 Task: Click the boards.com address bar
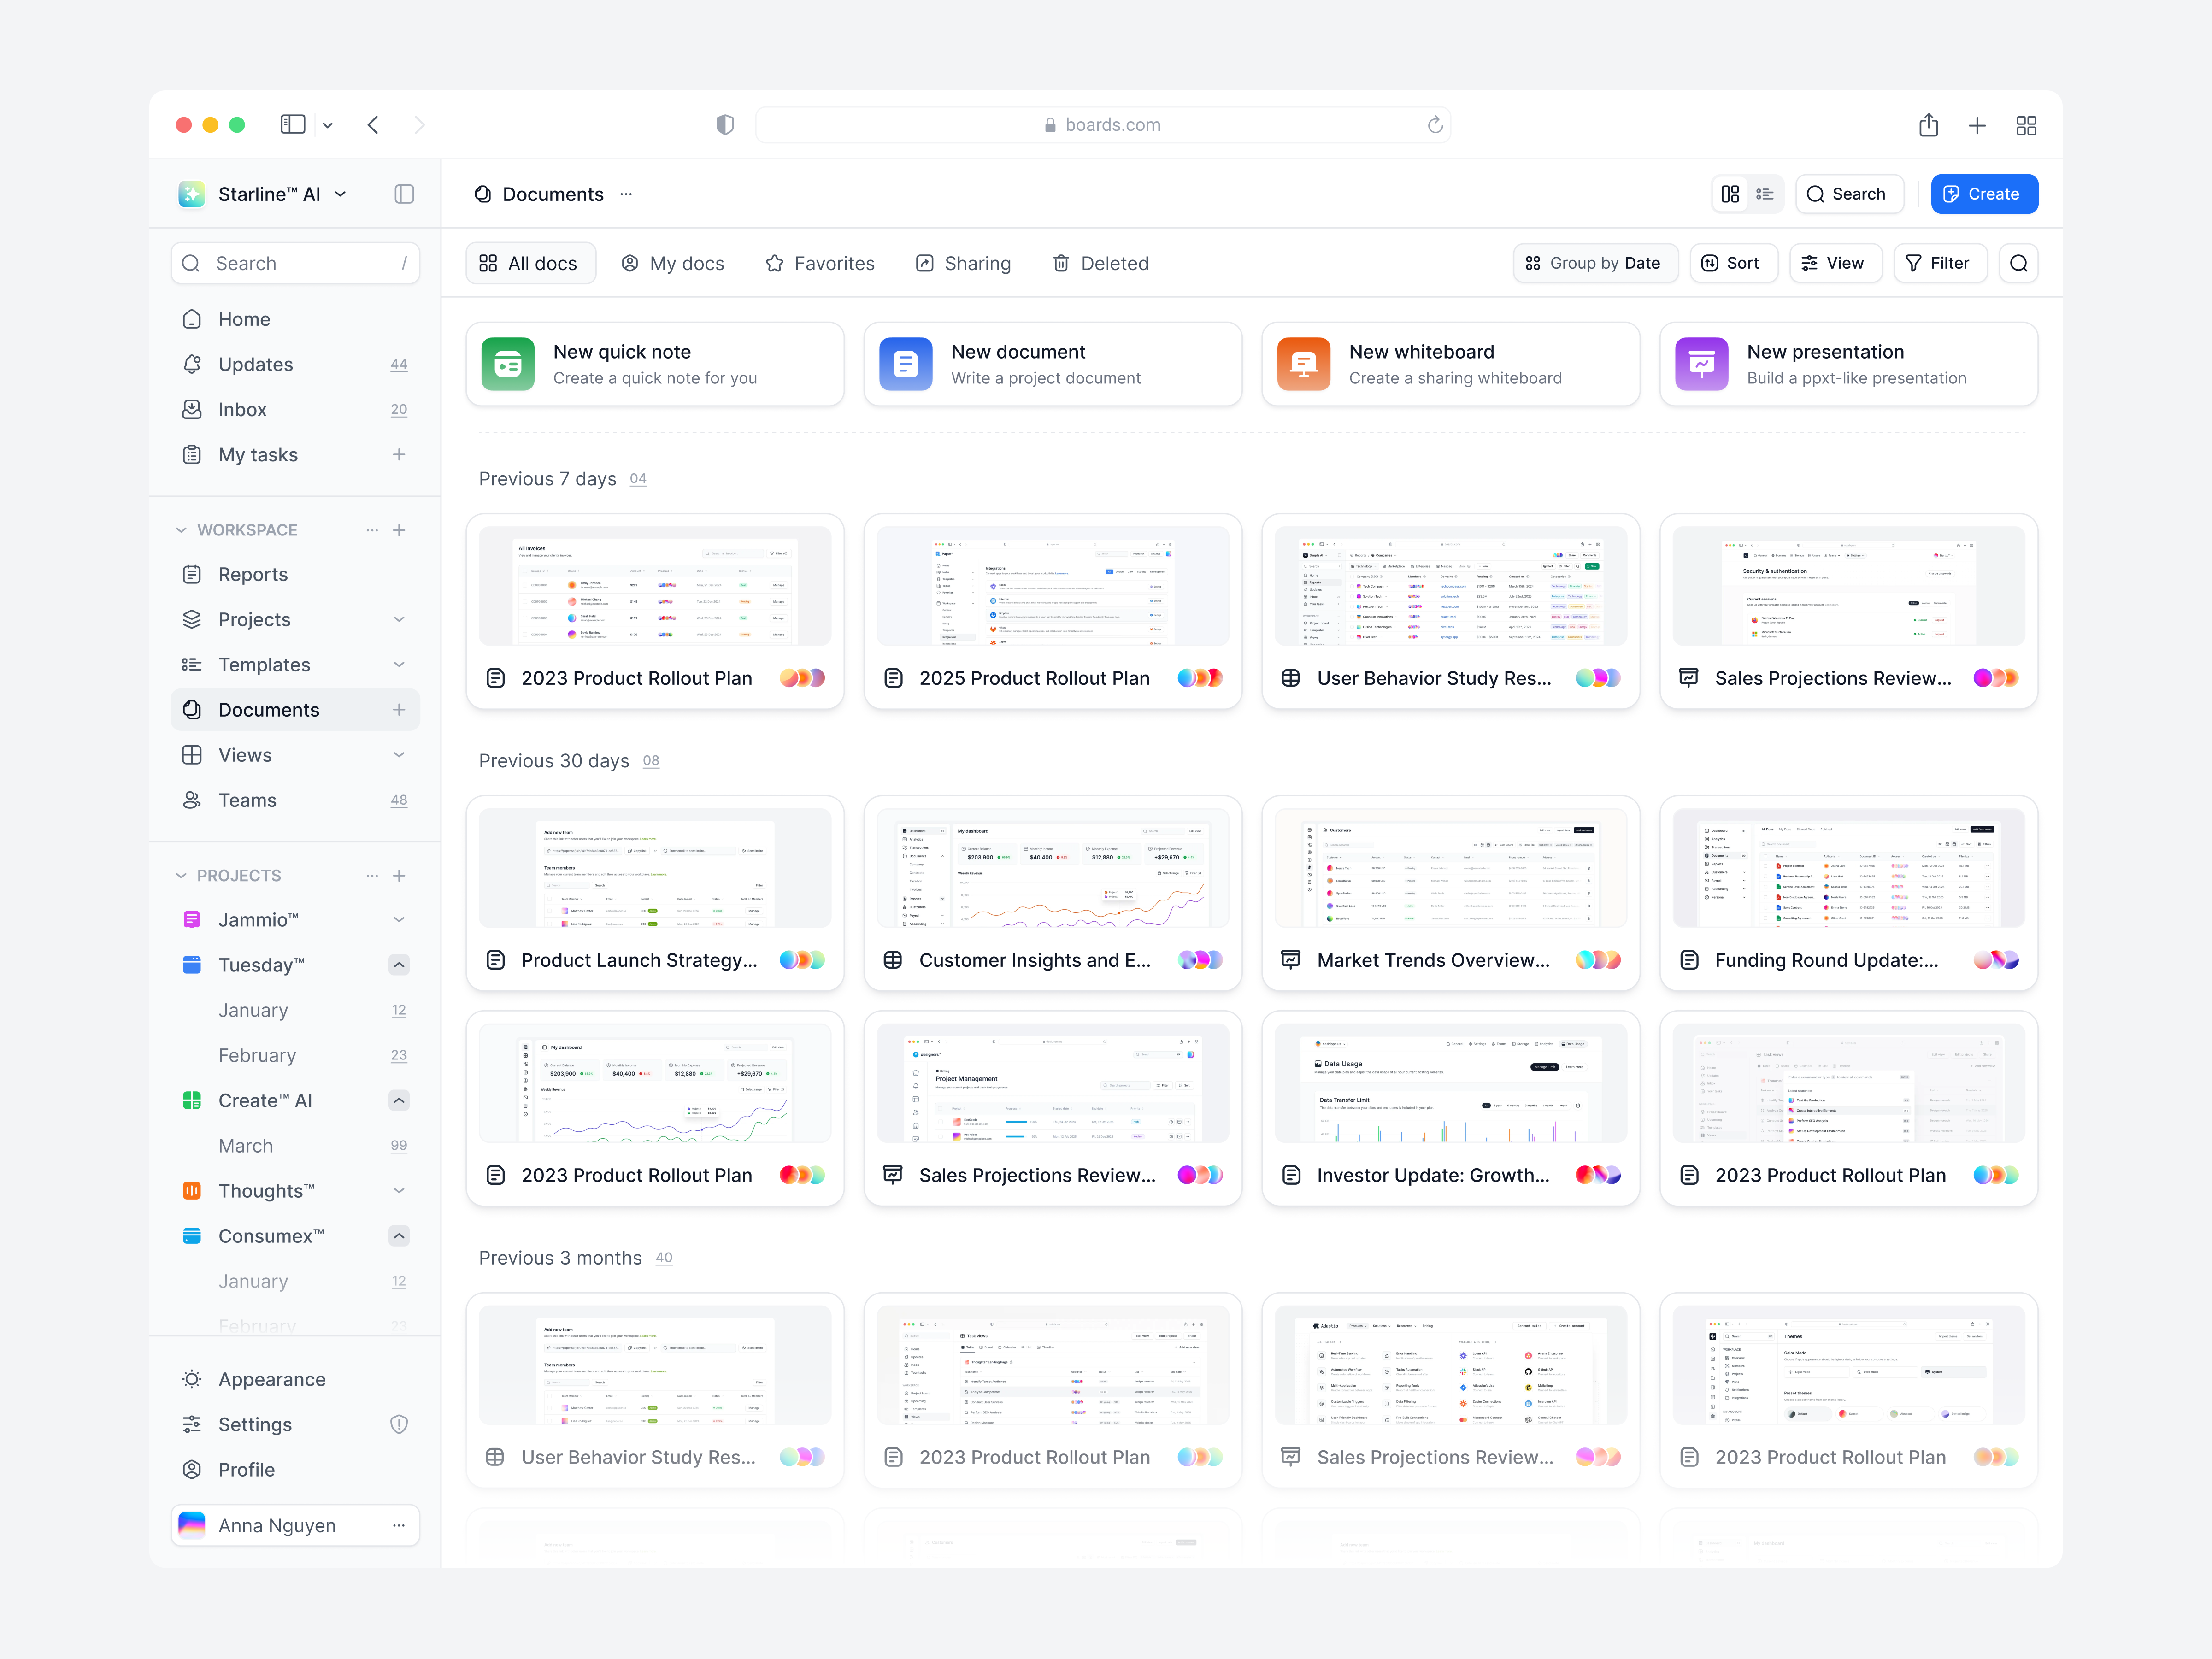click(1102, 125)
